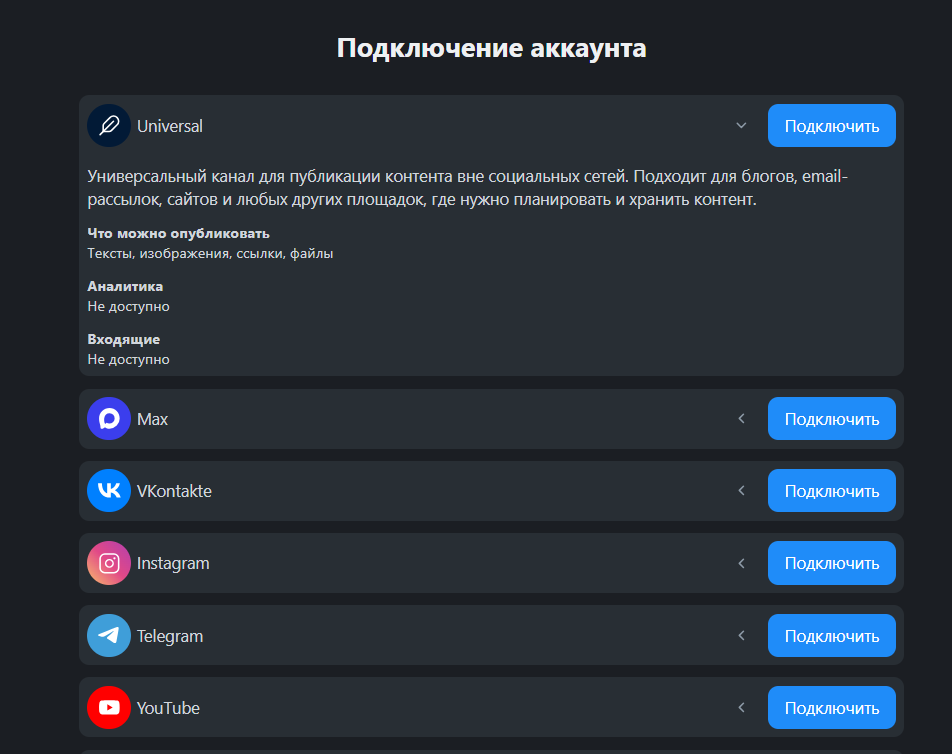Click the Instagram camera logo icon
The width and height of the screenshot is (952, 754).
click(109, 563)
